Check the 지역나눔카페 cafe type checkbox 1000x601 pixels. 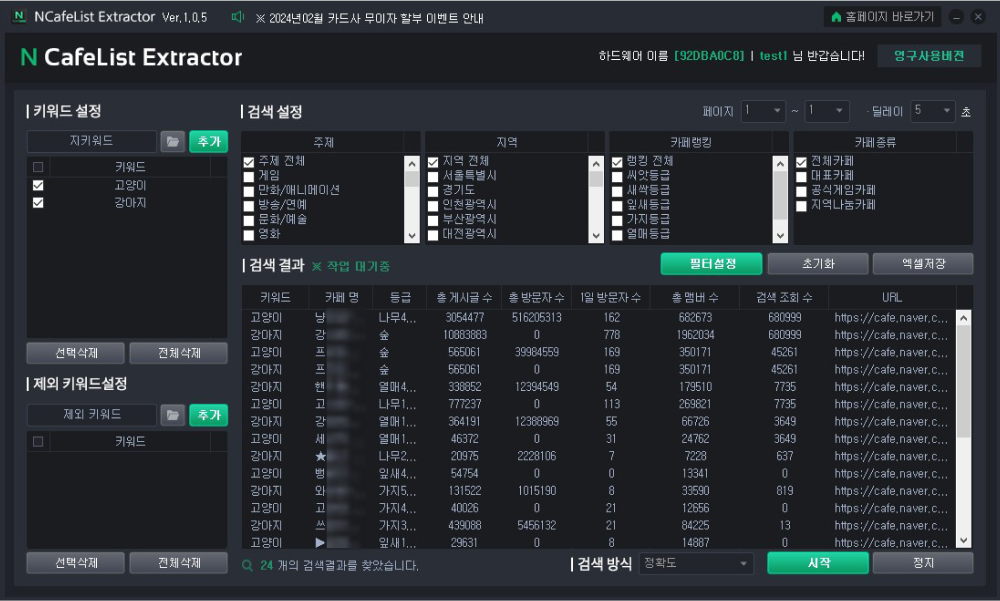click(802, 205)
